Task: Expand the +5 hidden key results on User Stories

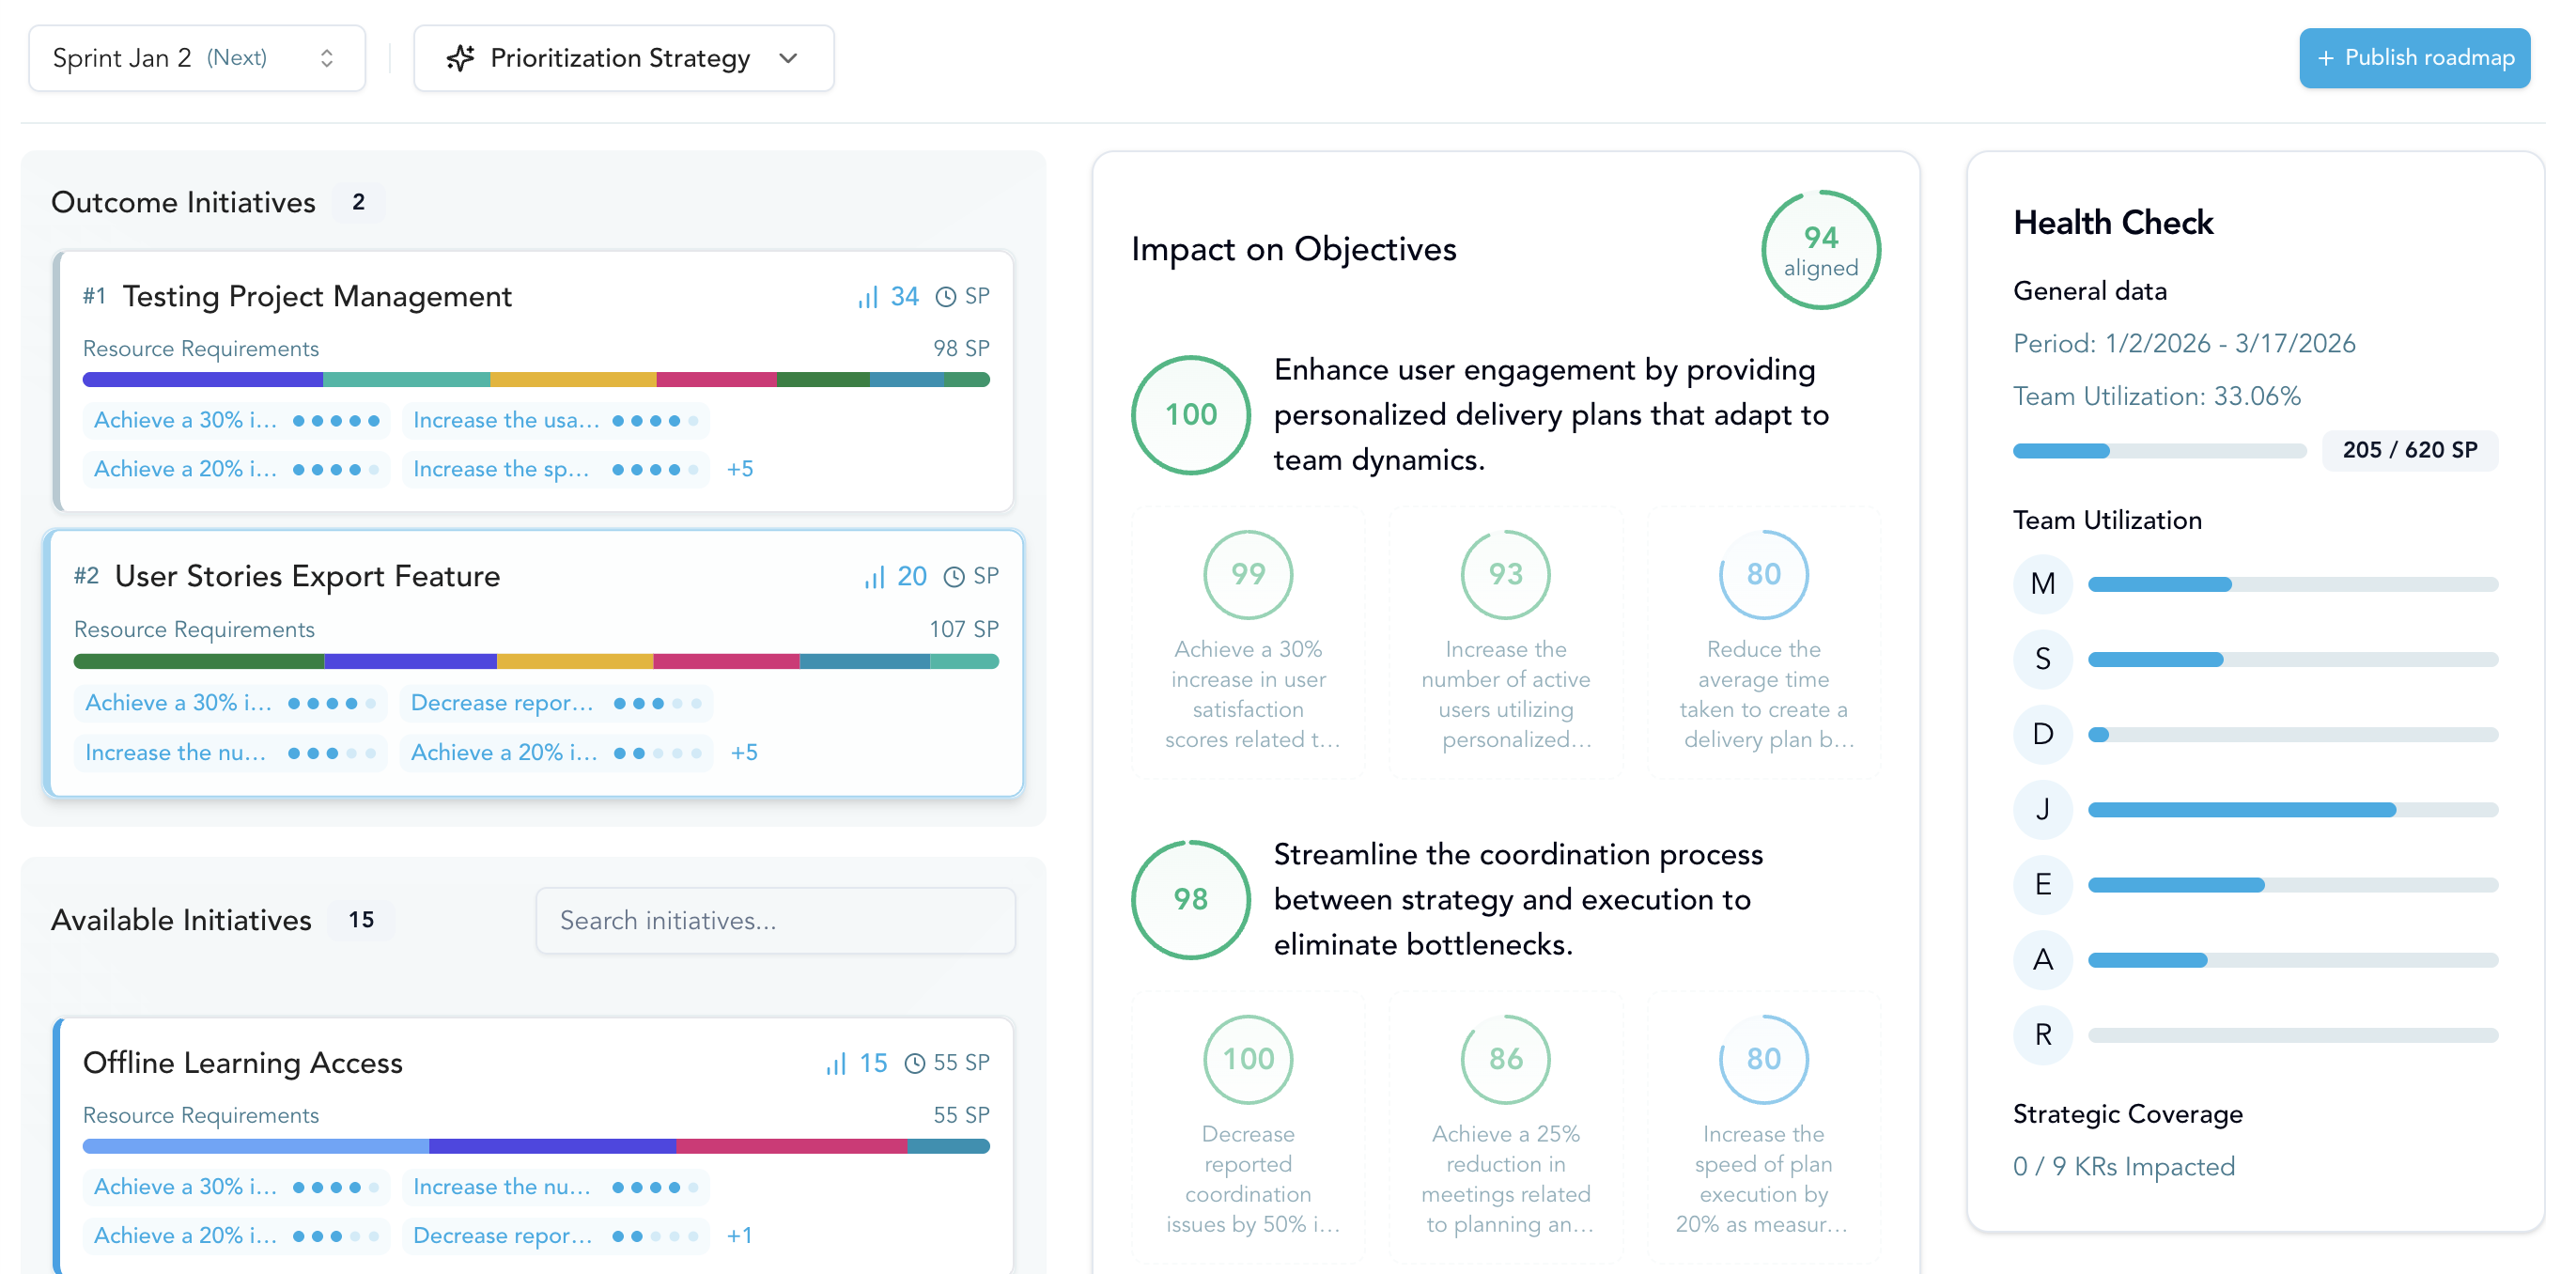Action: coord(744,753)
